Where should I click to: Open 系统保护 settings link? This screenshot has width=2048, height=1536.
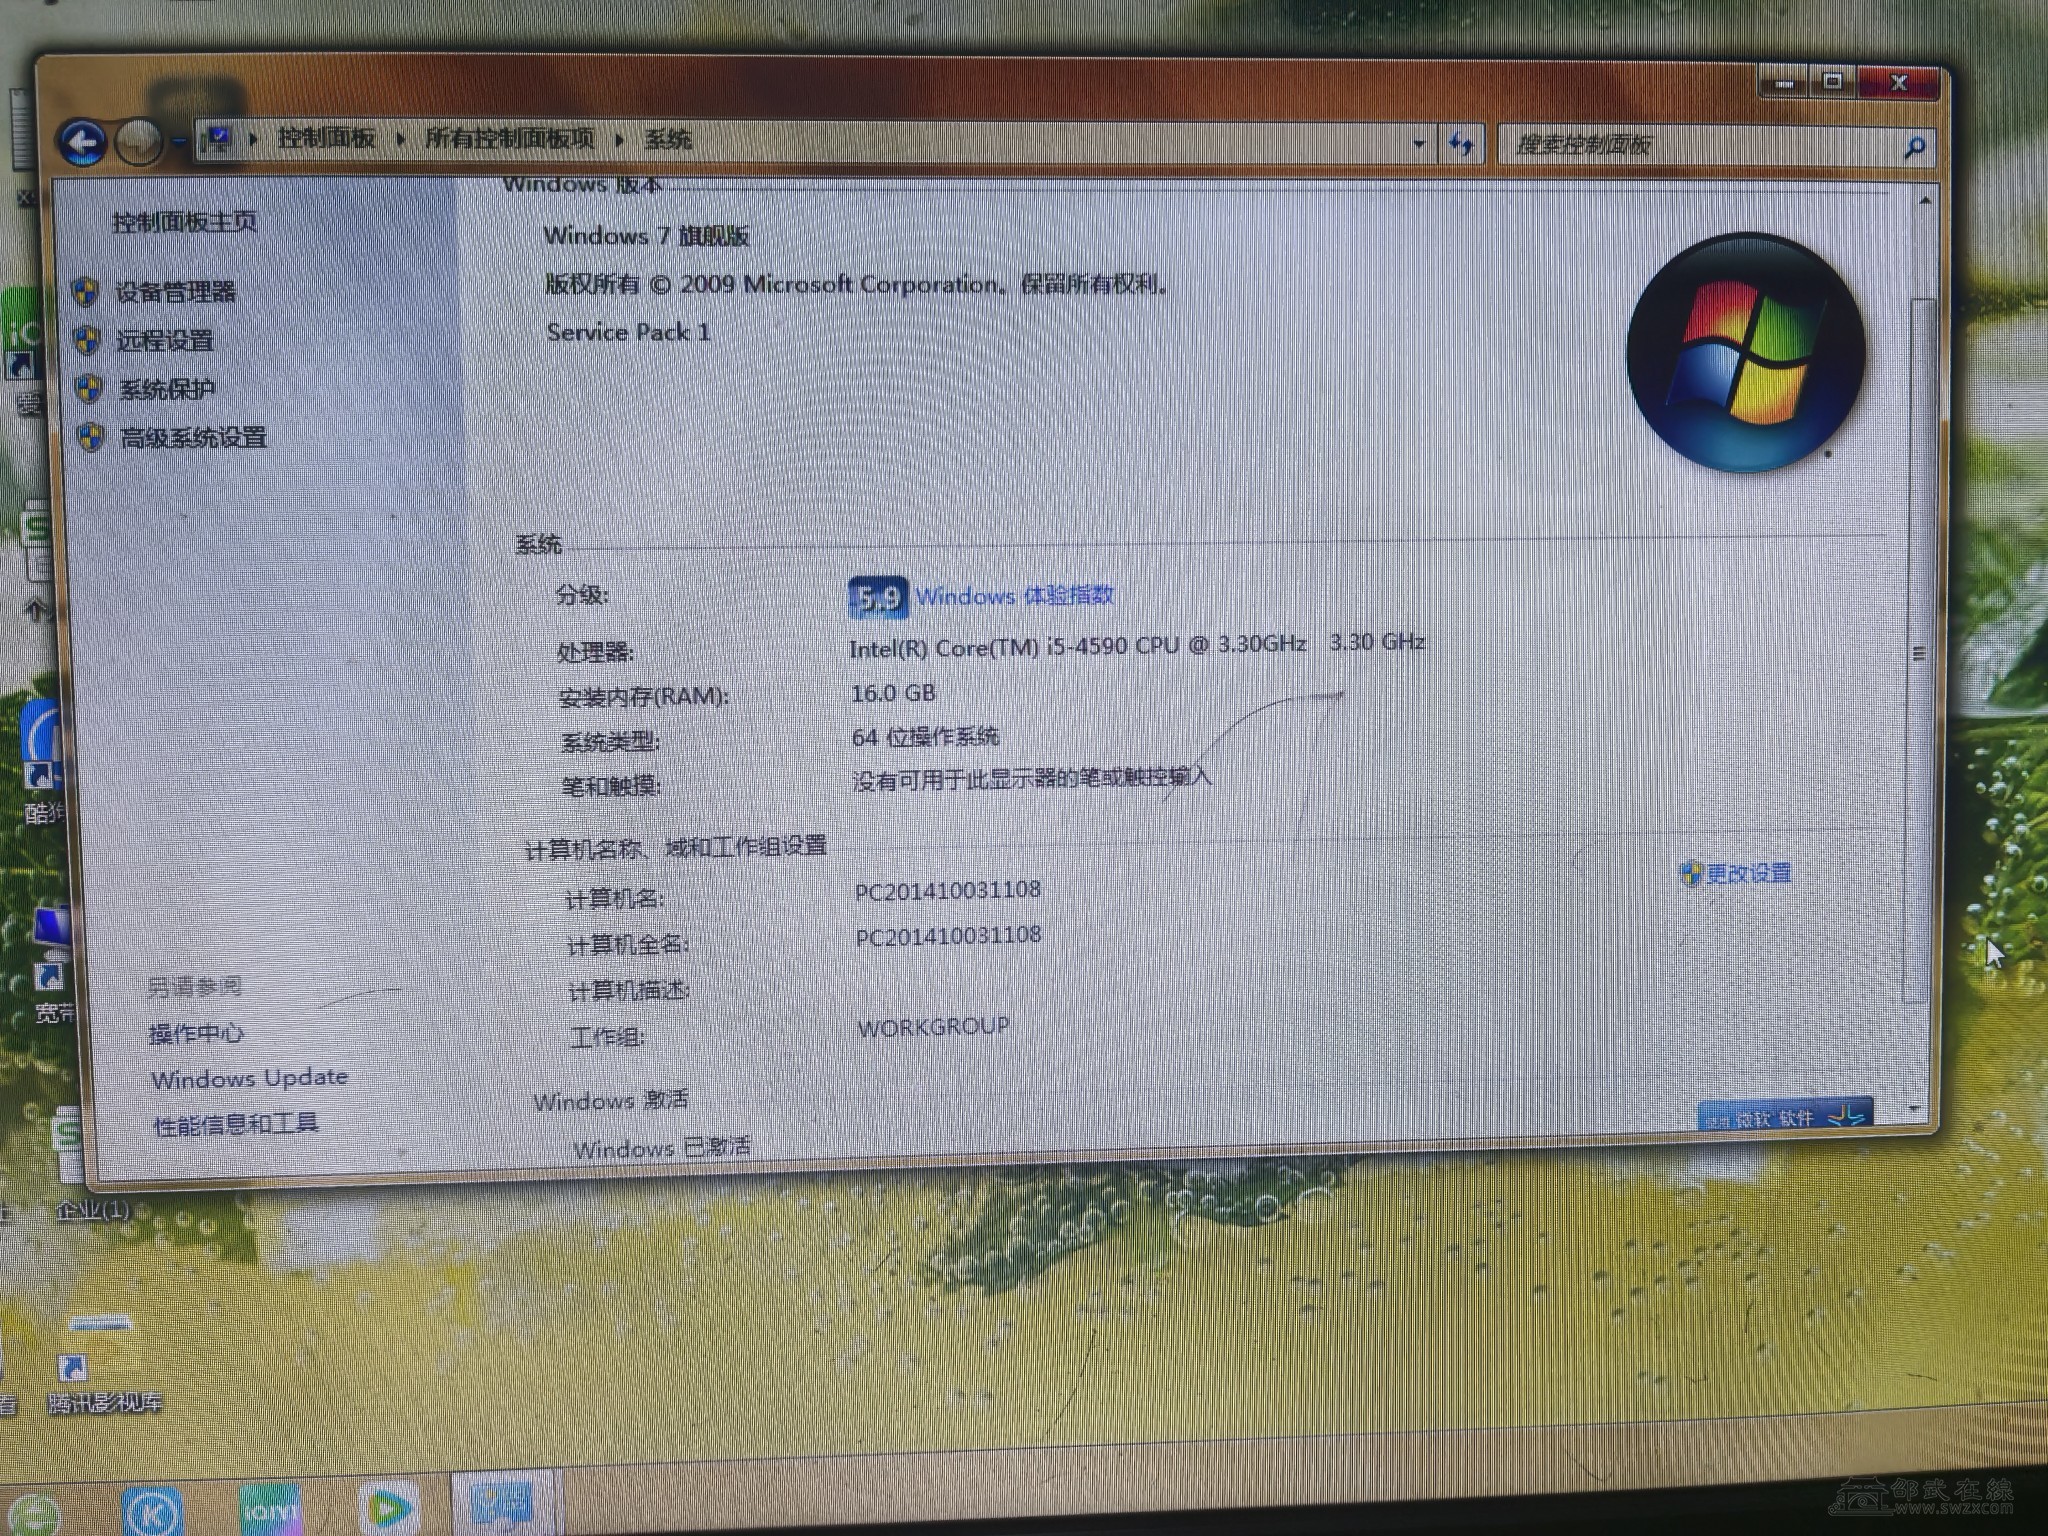167,389
